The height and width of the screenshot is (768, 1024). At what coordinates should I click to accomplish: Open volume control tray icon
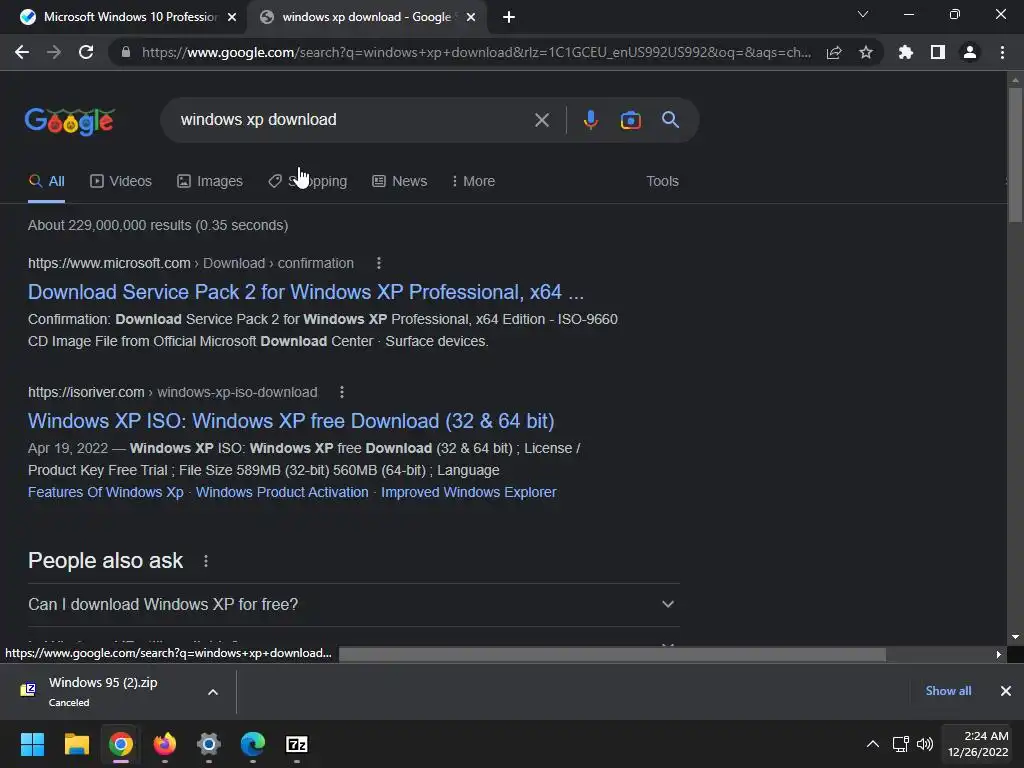(925, 744)
